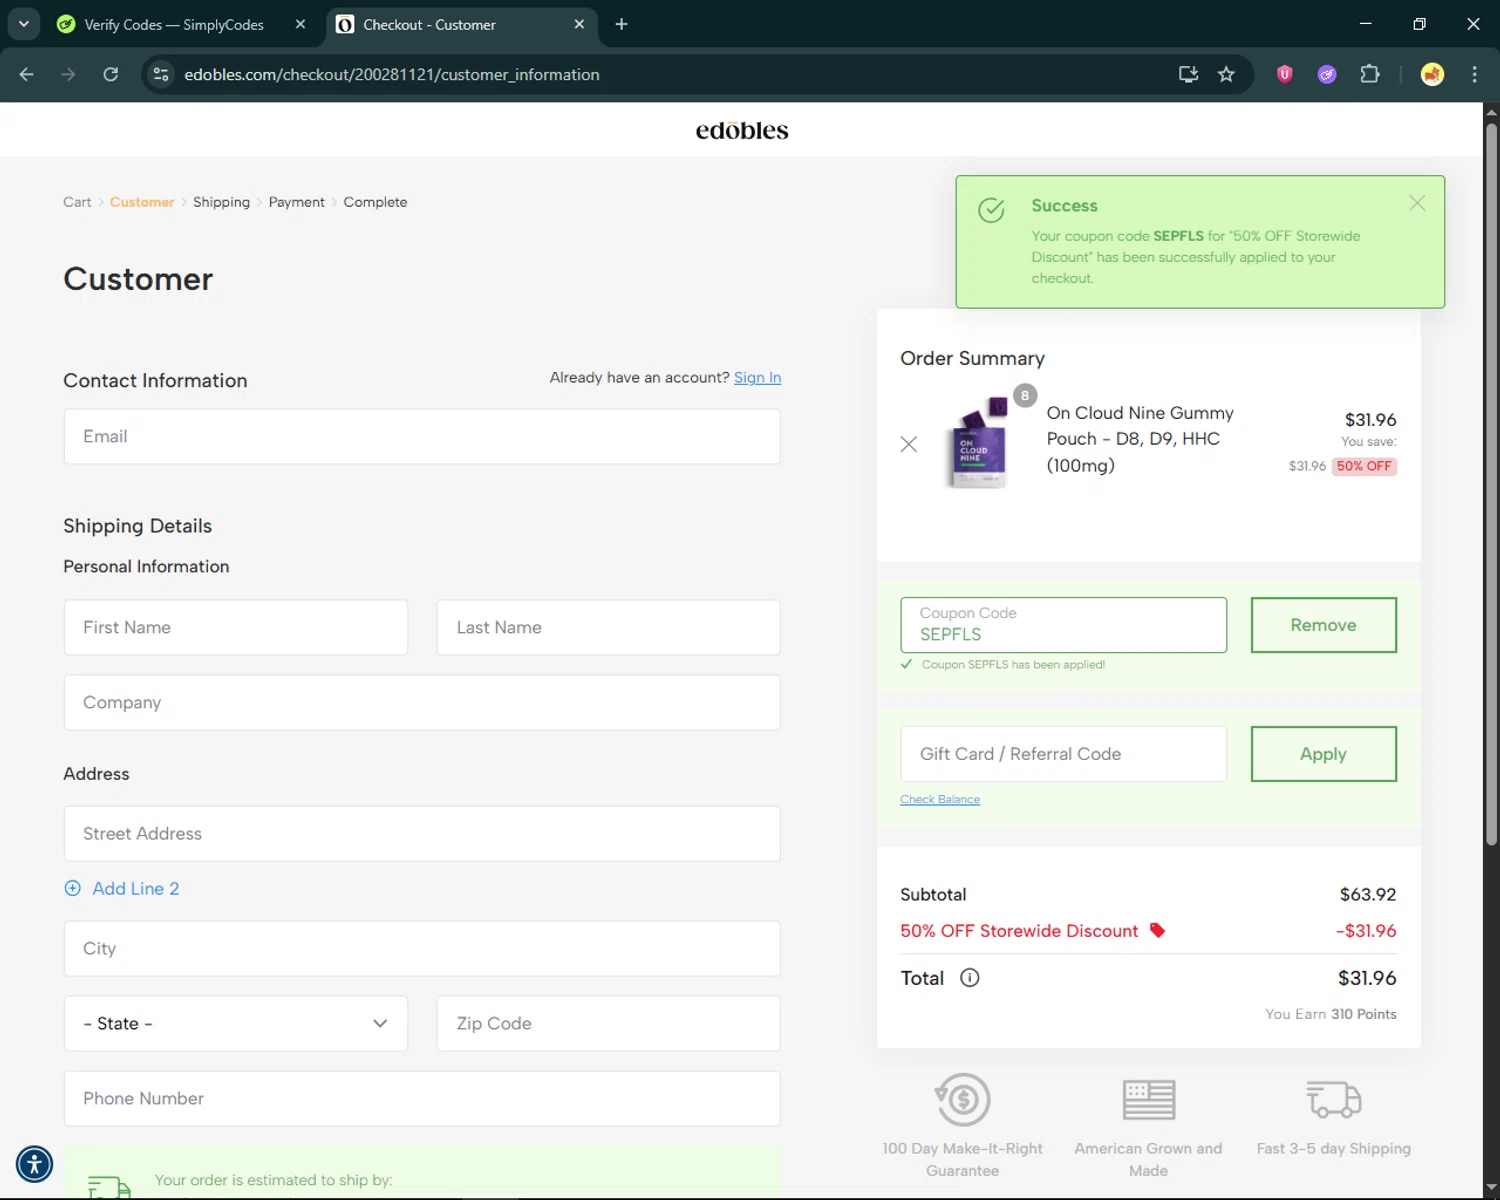This screenshot has height=1200, width=1500.
Task: Click the 100 Day Guarantee icon
Action: point(963,1099)
